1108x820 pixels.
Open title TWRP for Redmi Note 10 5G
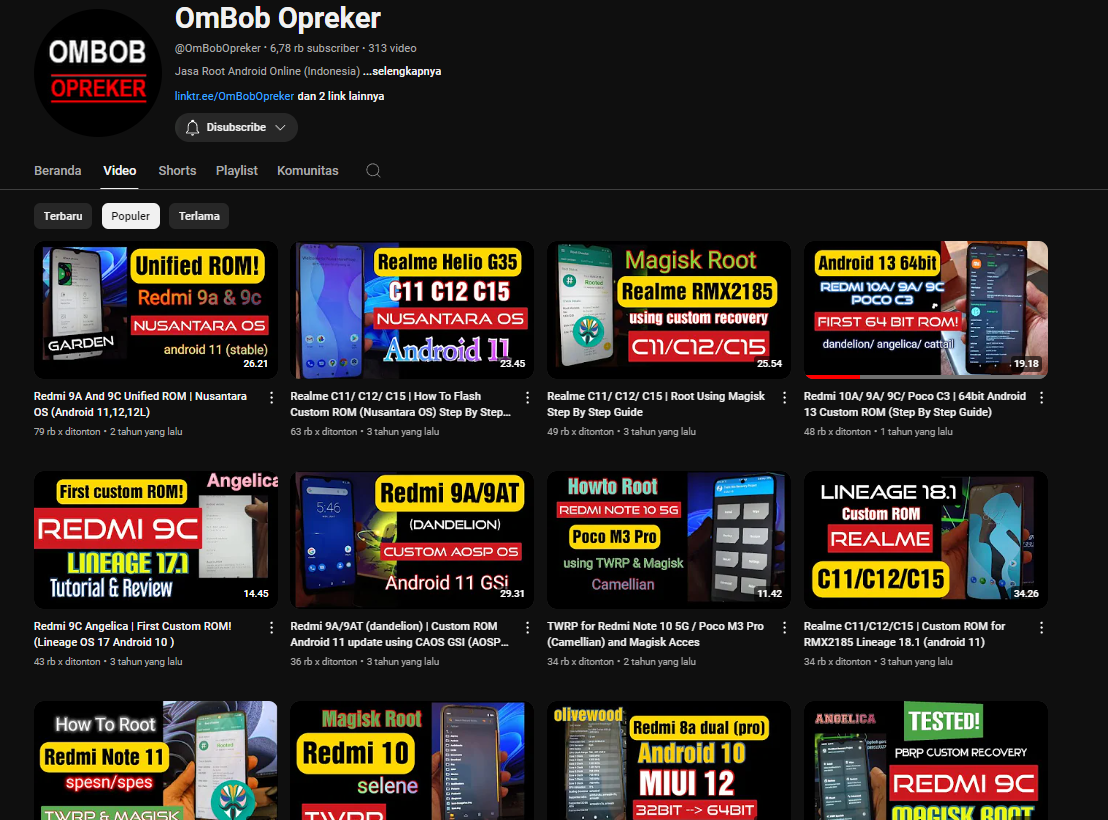pyautogui.click(x=655, y=634)
